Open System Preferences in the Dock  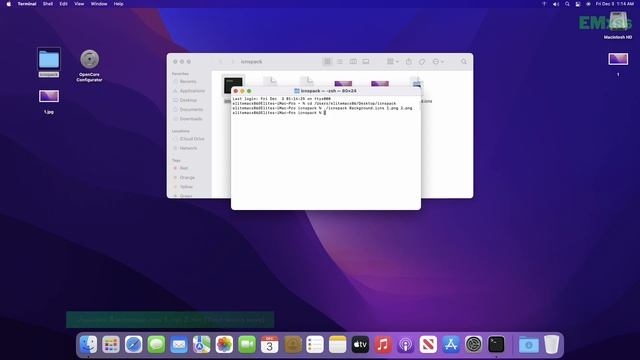tap(473, 344)
